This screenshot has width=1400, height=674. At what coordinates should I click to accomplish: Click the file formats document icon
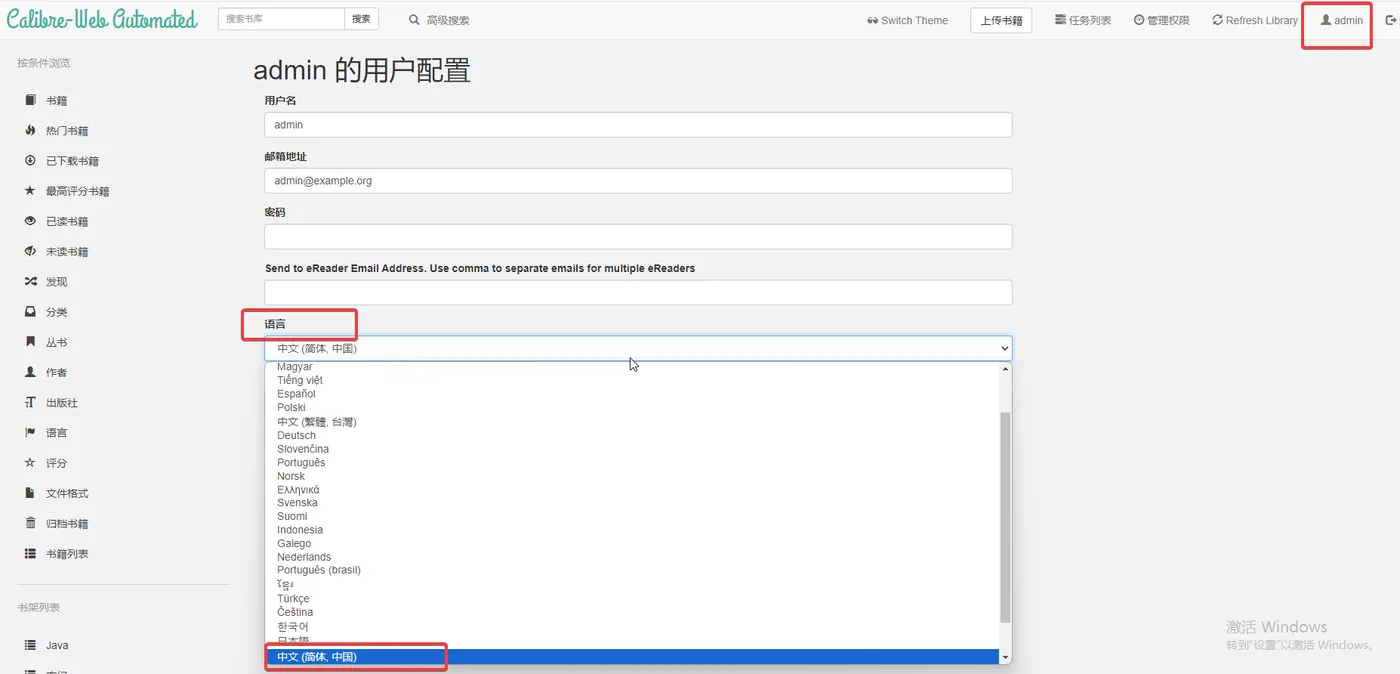pyautogui.click(x=30, y=493)
